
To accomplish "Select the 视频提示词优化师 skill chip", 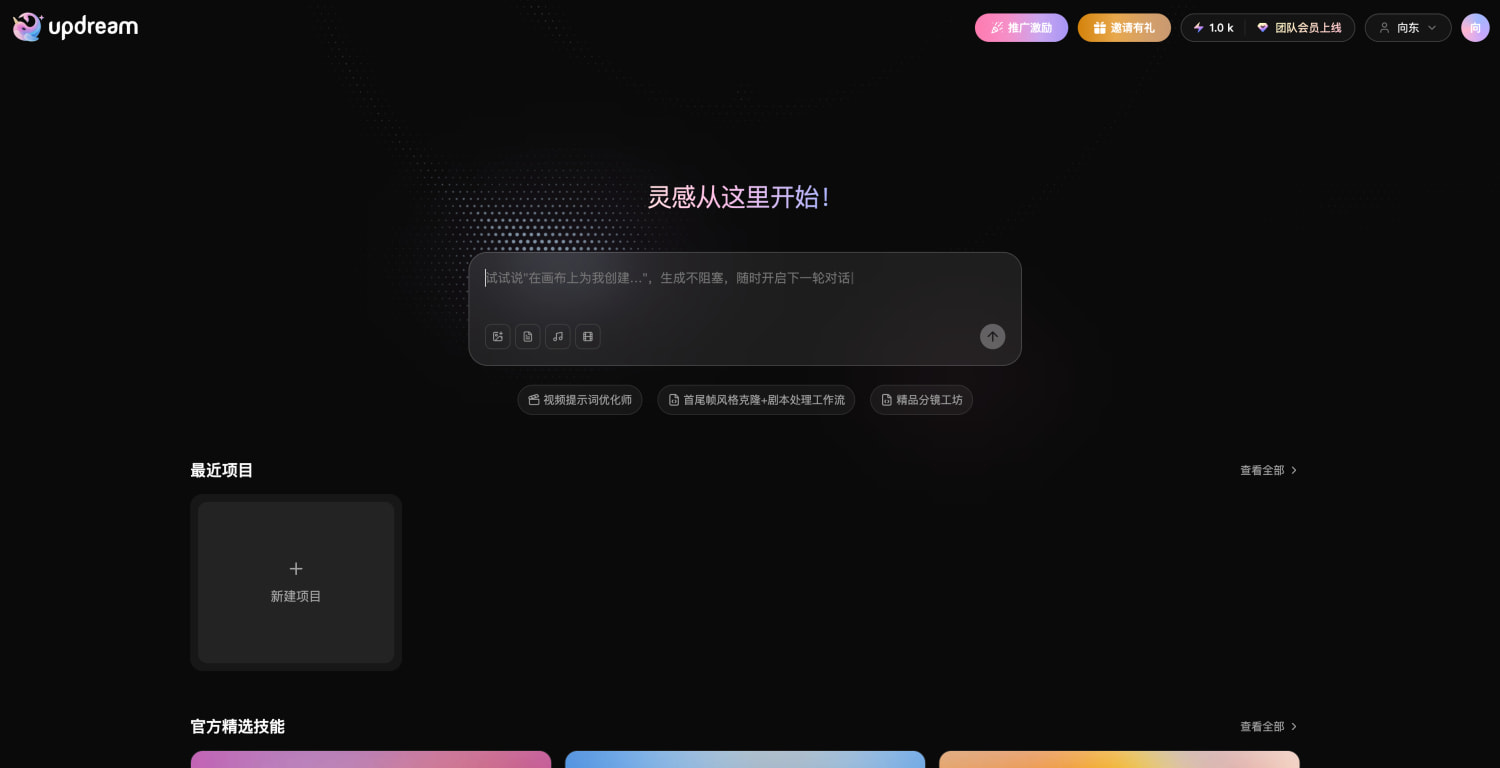I will pyautogui.click(x=580, y=400).
